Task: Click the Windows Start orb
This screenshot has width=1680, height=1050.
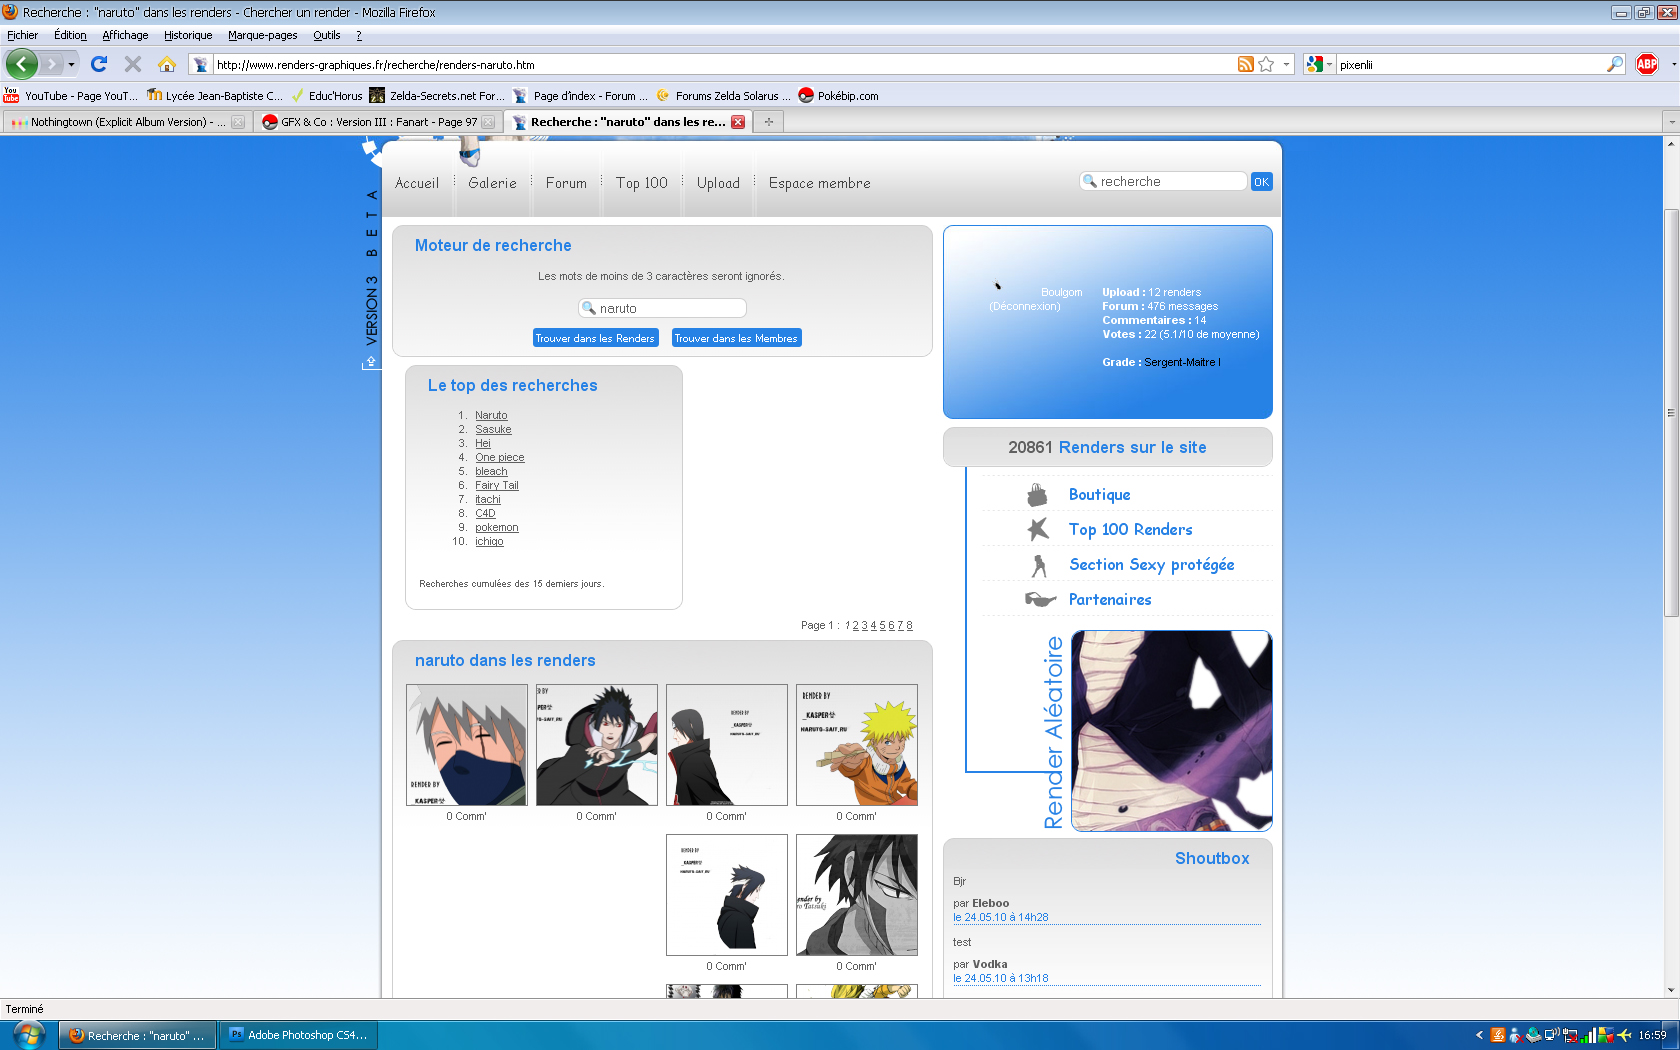Action: (x=28, y=1035)
